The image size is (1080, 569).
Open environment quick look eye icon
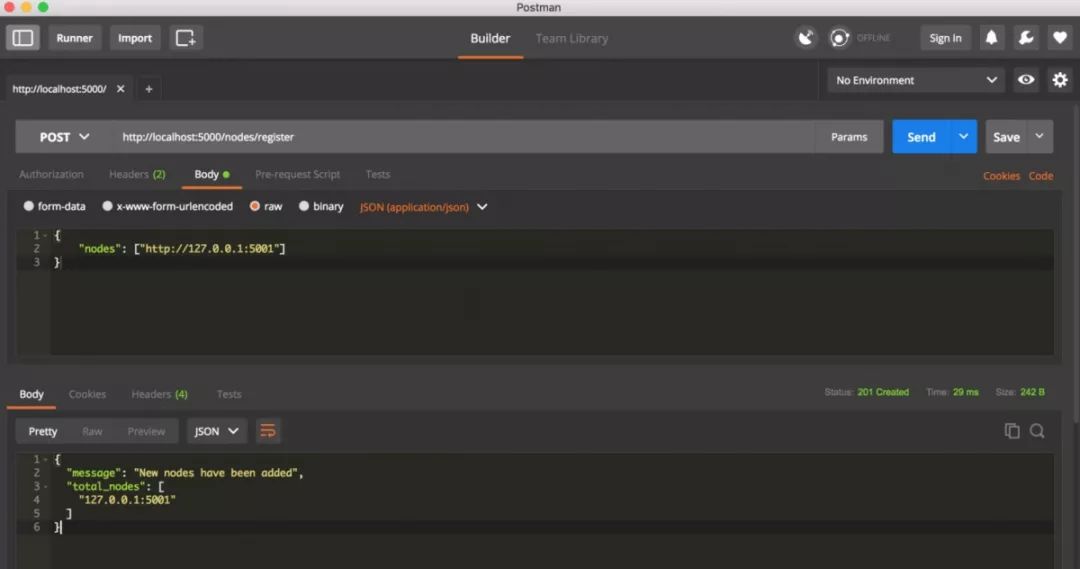(x=1026, y=80)
